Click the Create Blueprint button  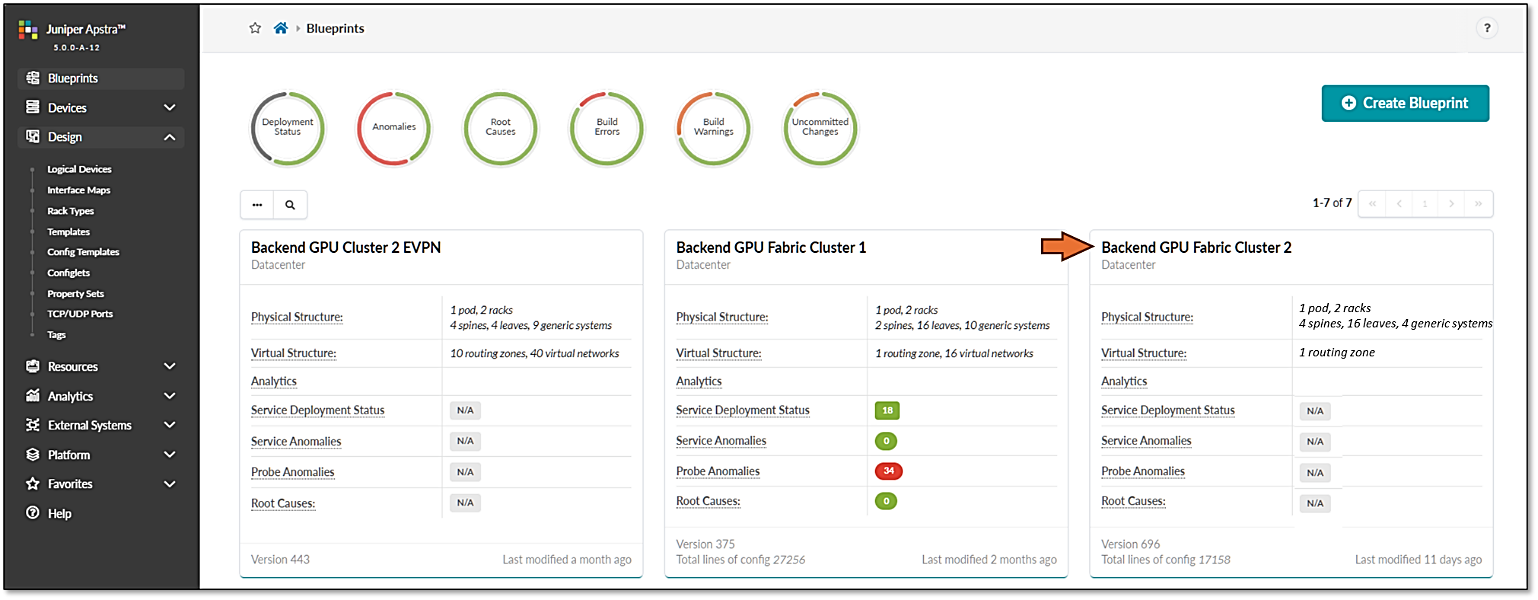pyautogui.click(x=1405, y=103)
